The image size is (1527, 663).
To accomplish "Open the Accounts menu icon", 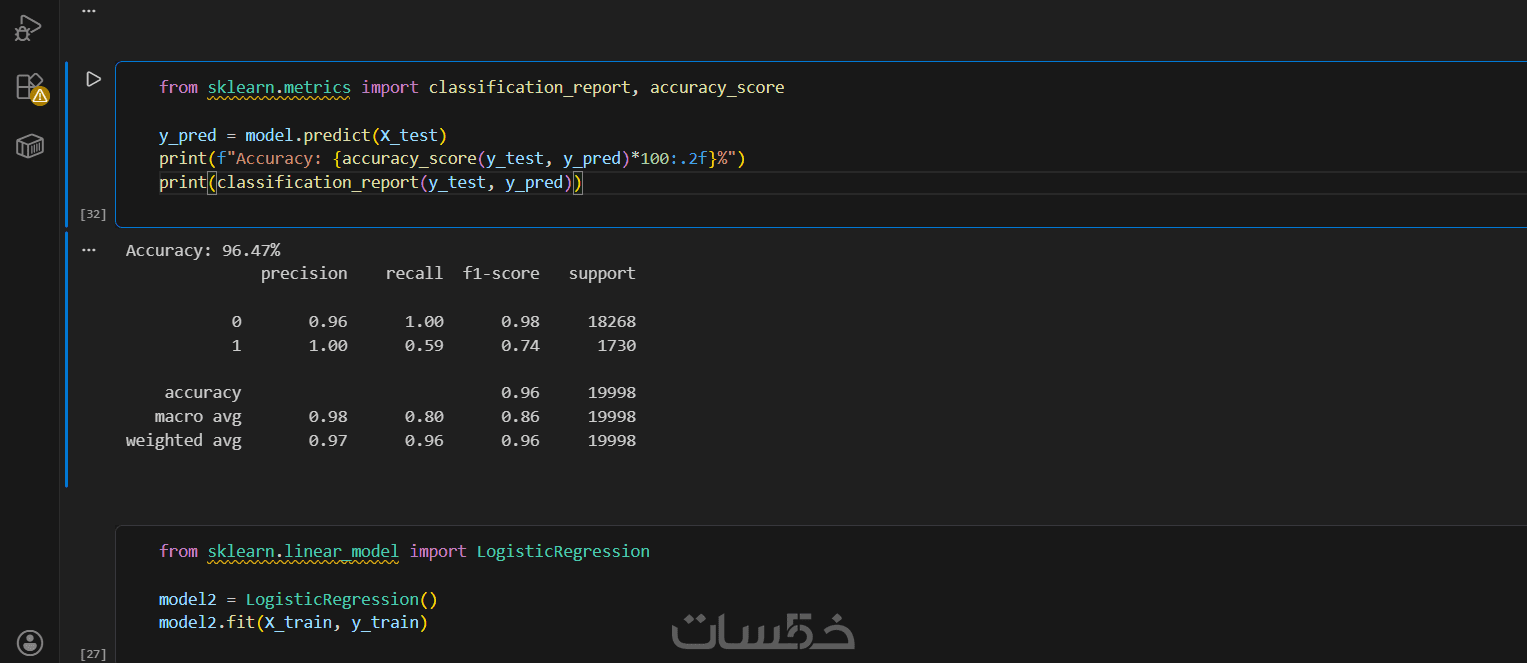I will point(30,642).
